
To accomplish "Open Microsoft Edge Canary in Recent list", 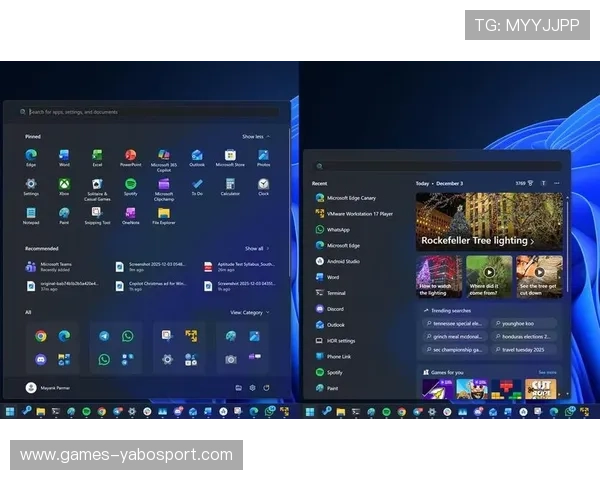I will point(346,198).
